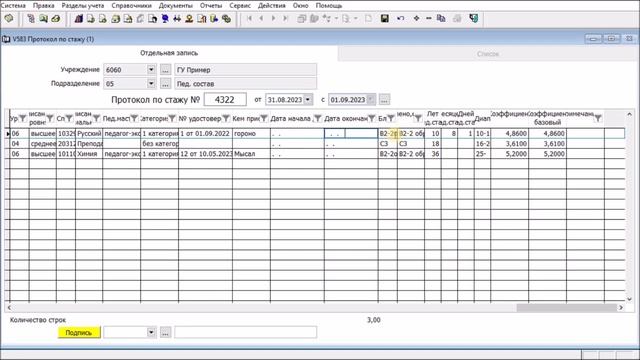Click the horizontal scrollbar thumb of the table
Viewport: 640px width, 360px height.
[567, 308]
